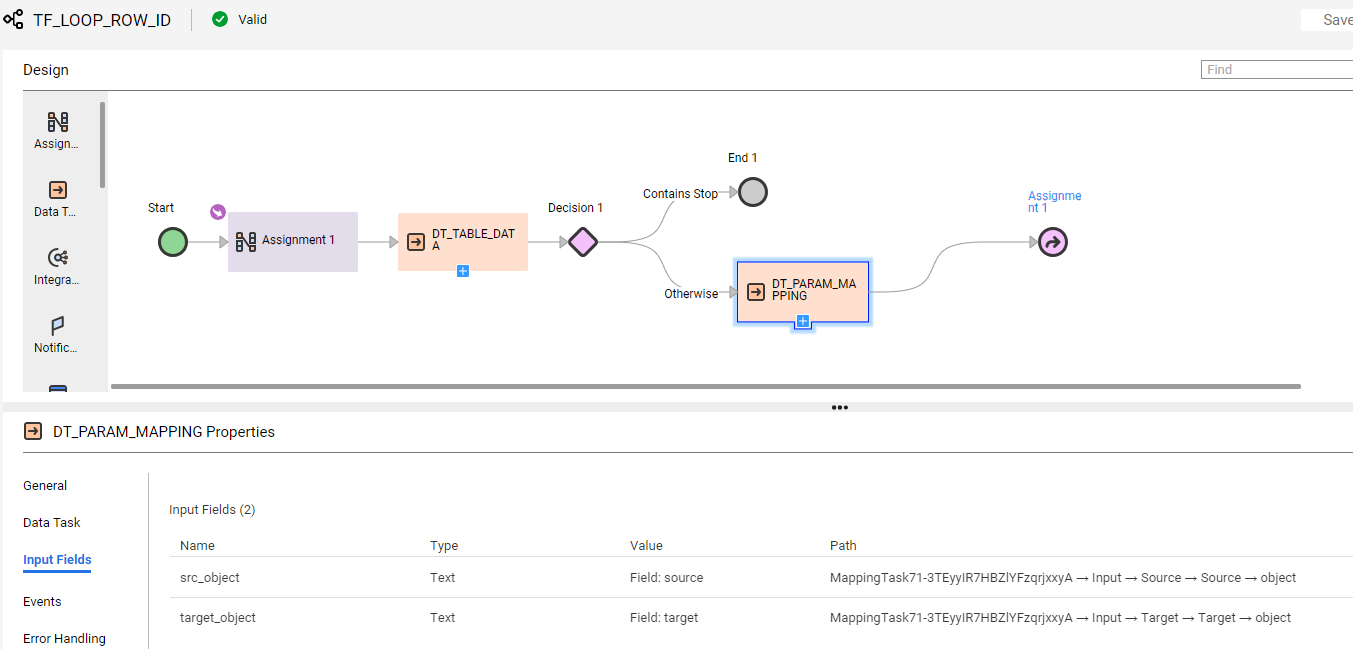Expand DT_TABLE_DATA with its plus icon
This screenshot has width=1353, height=649.
click(463, 271)
